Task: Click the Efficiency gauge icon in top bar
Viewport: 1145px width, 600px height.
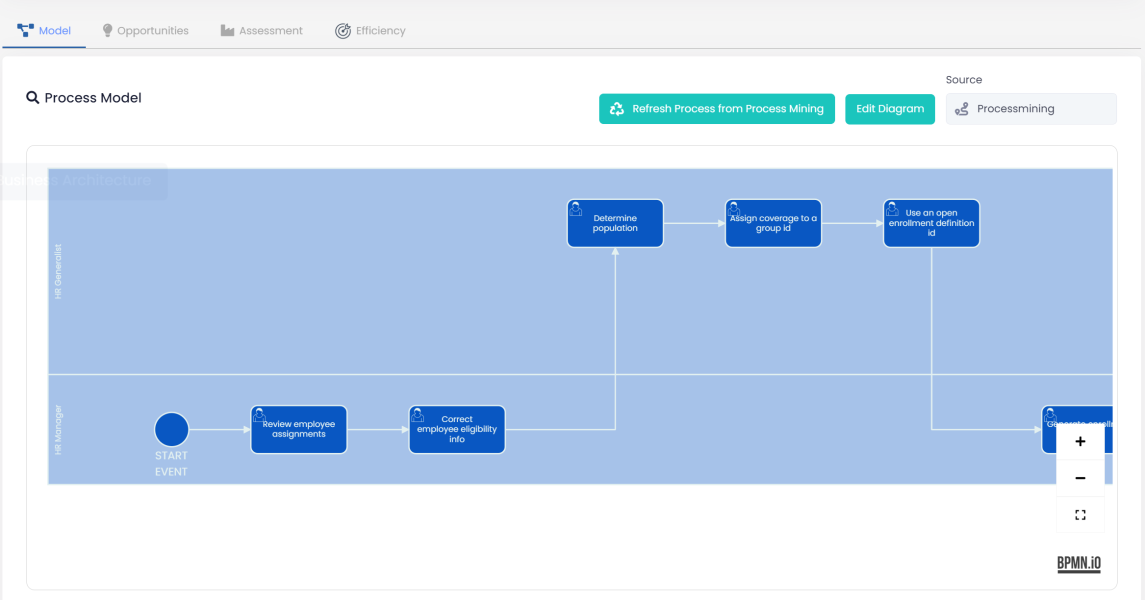Action: pyautogui.click(x=341, y=30)
